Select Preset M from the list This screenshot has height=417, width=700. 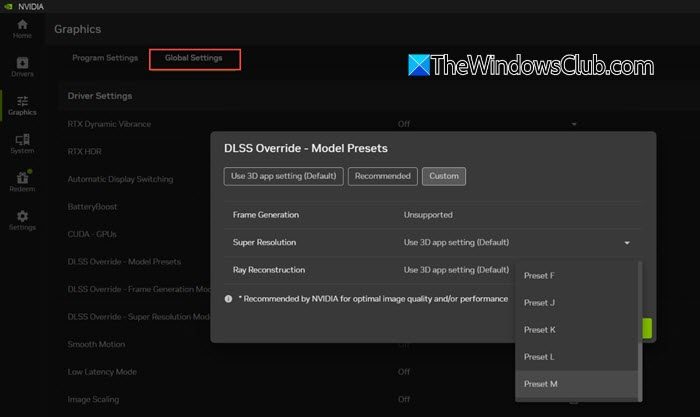coord(576,384)
